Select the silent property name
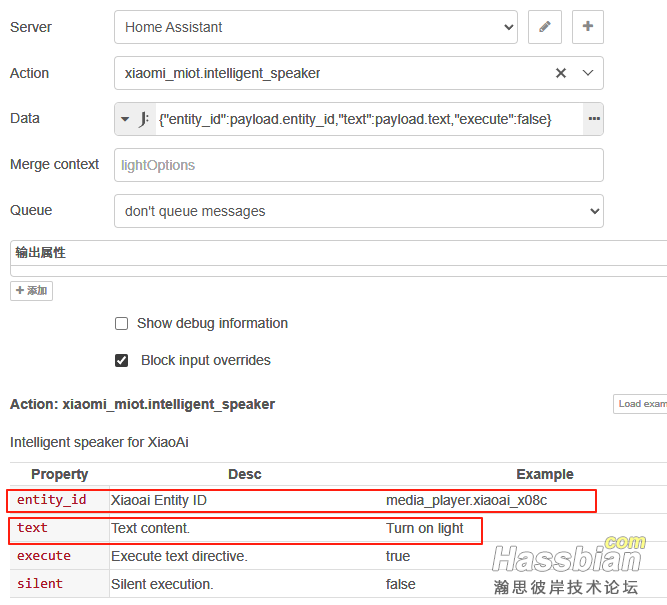This screenshot has height=605, width=667. [40, 584]
